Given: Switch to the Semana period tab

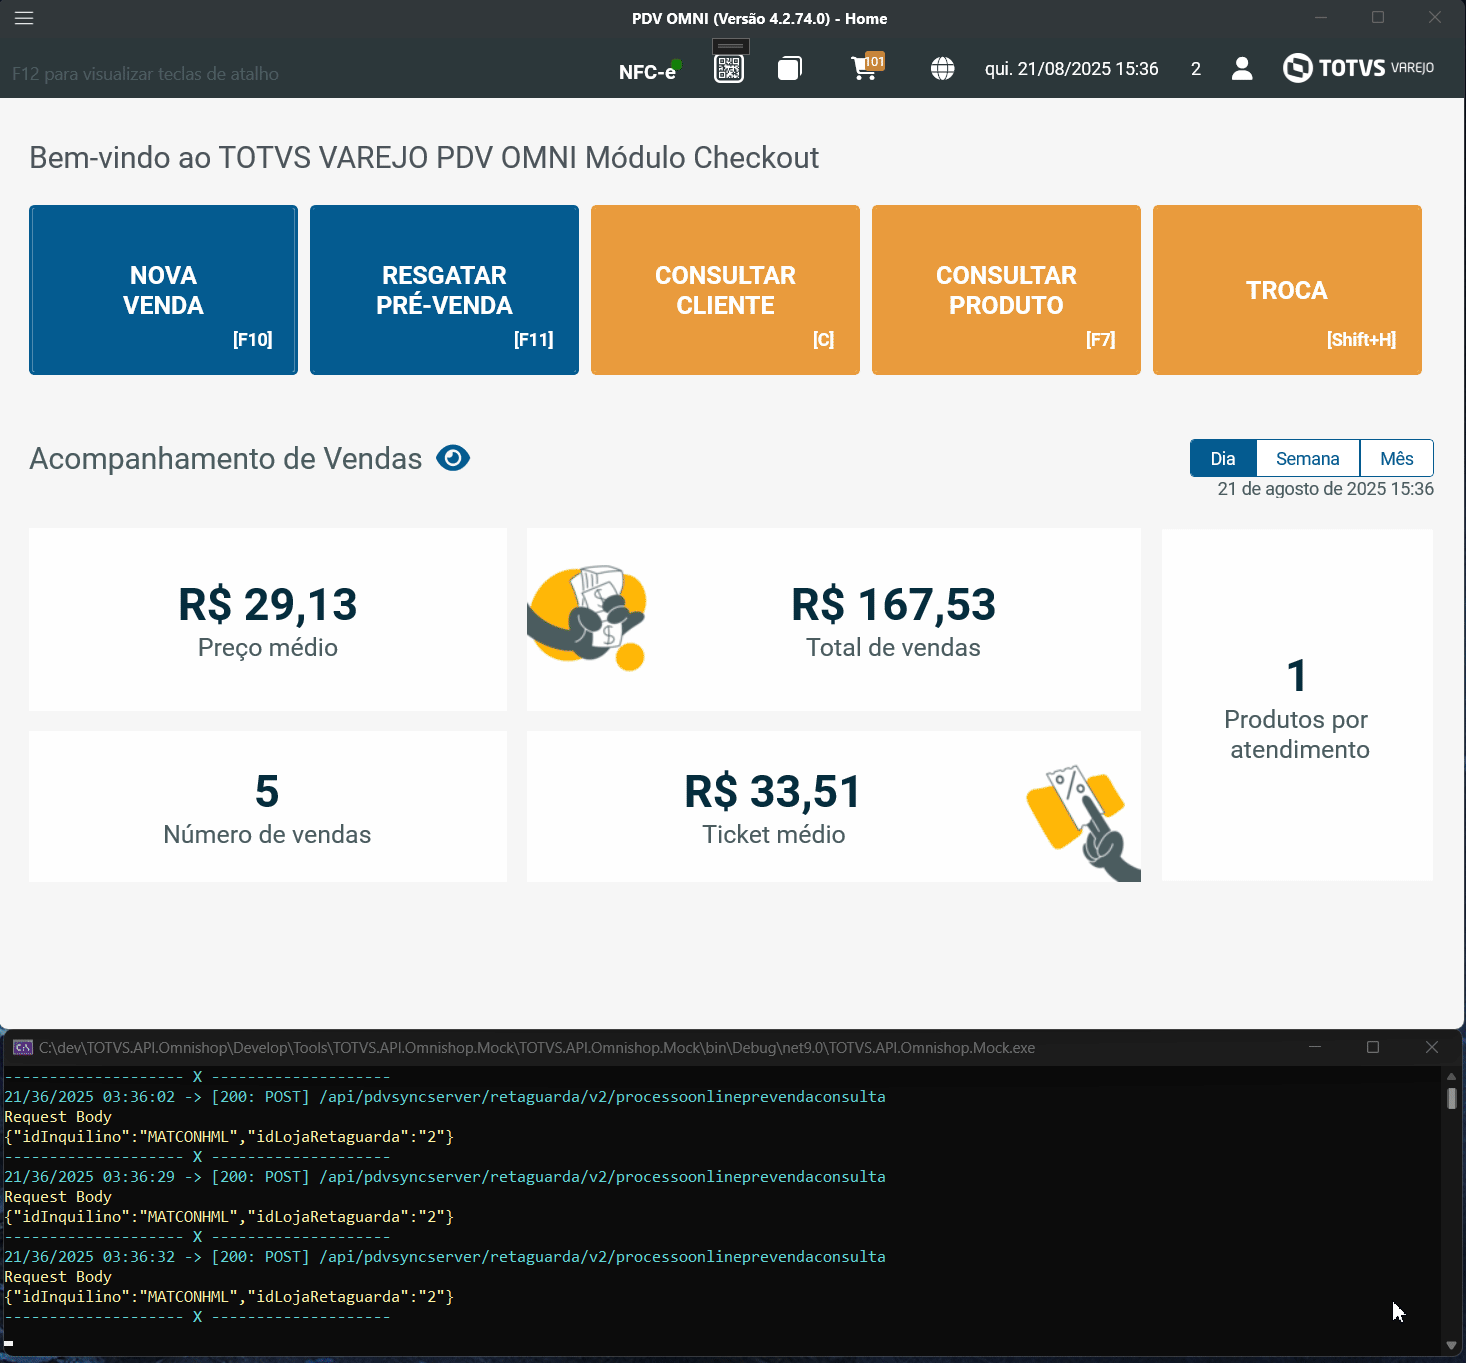Looking at the screenshot, I should [x=1308, y=458].
